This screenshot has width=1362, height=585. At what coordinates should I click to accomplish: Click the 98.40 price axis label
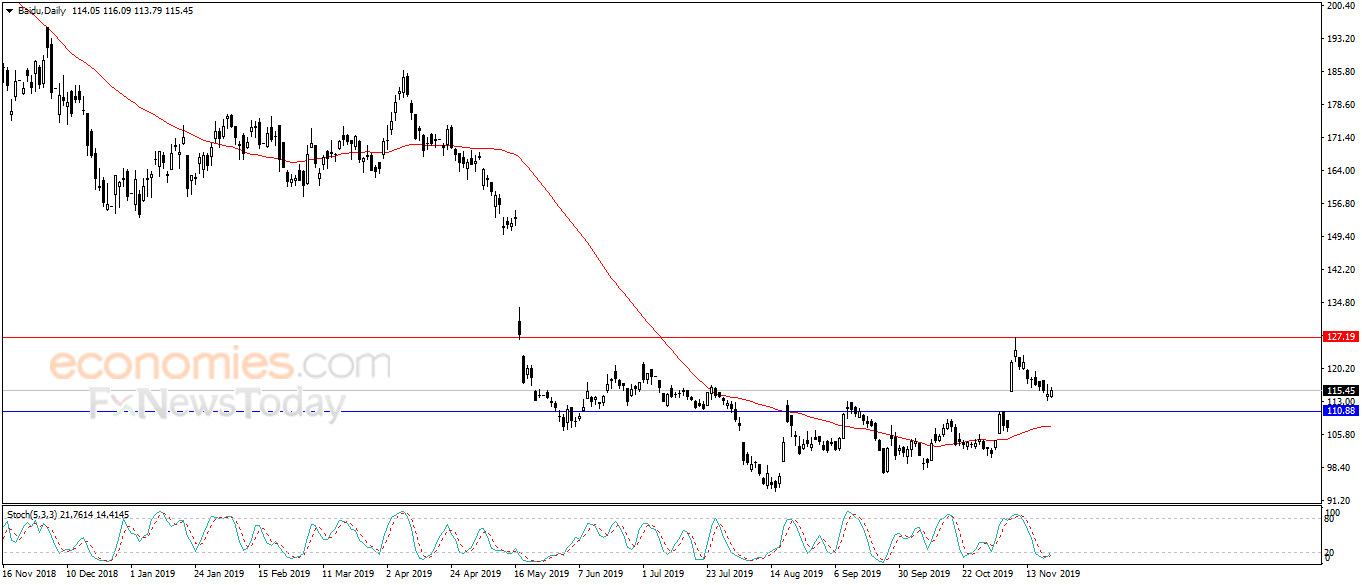point(1338,468)
